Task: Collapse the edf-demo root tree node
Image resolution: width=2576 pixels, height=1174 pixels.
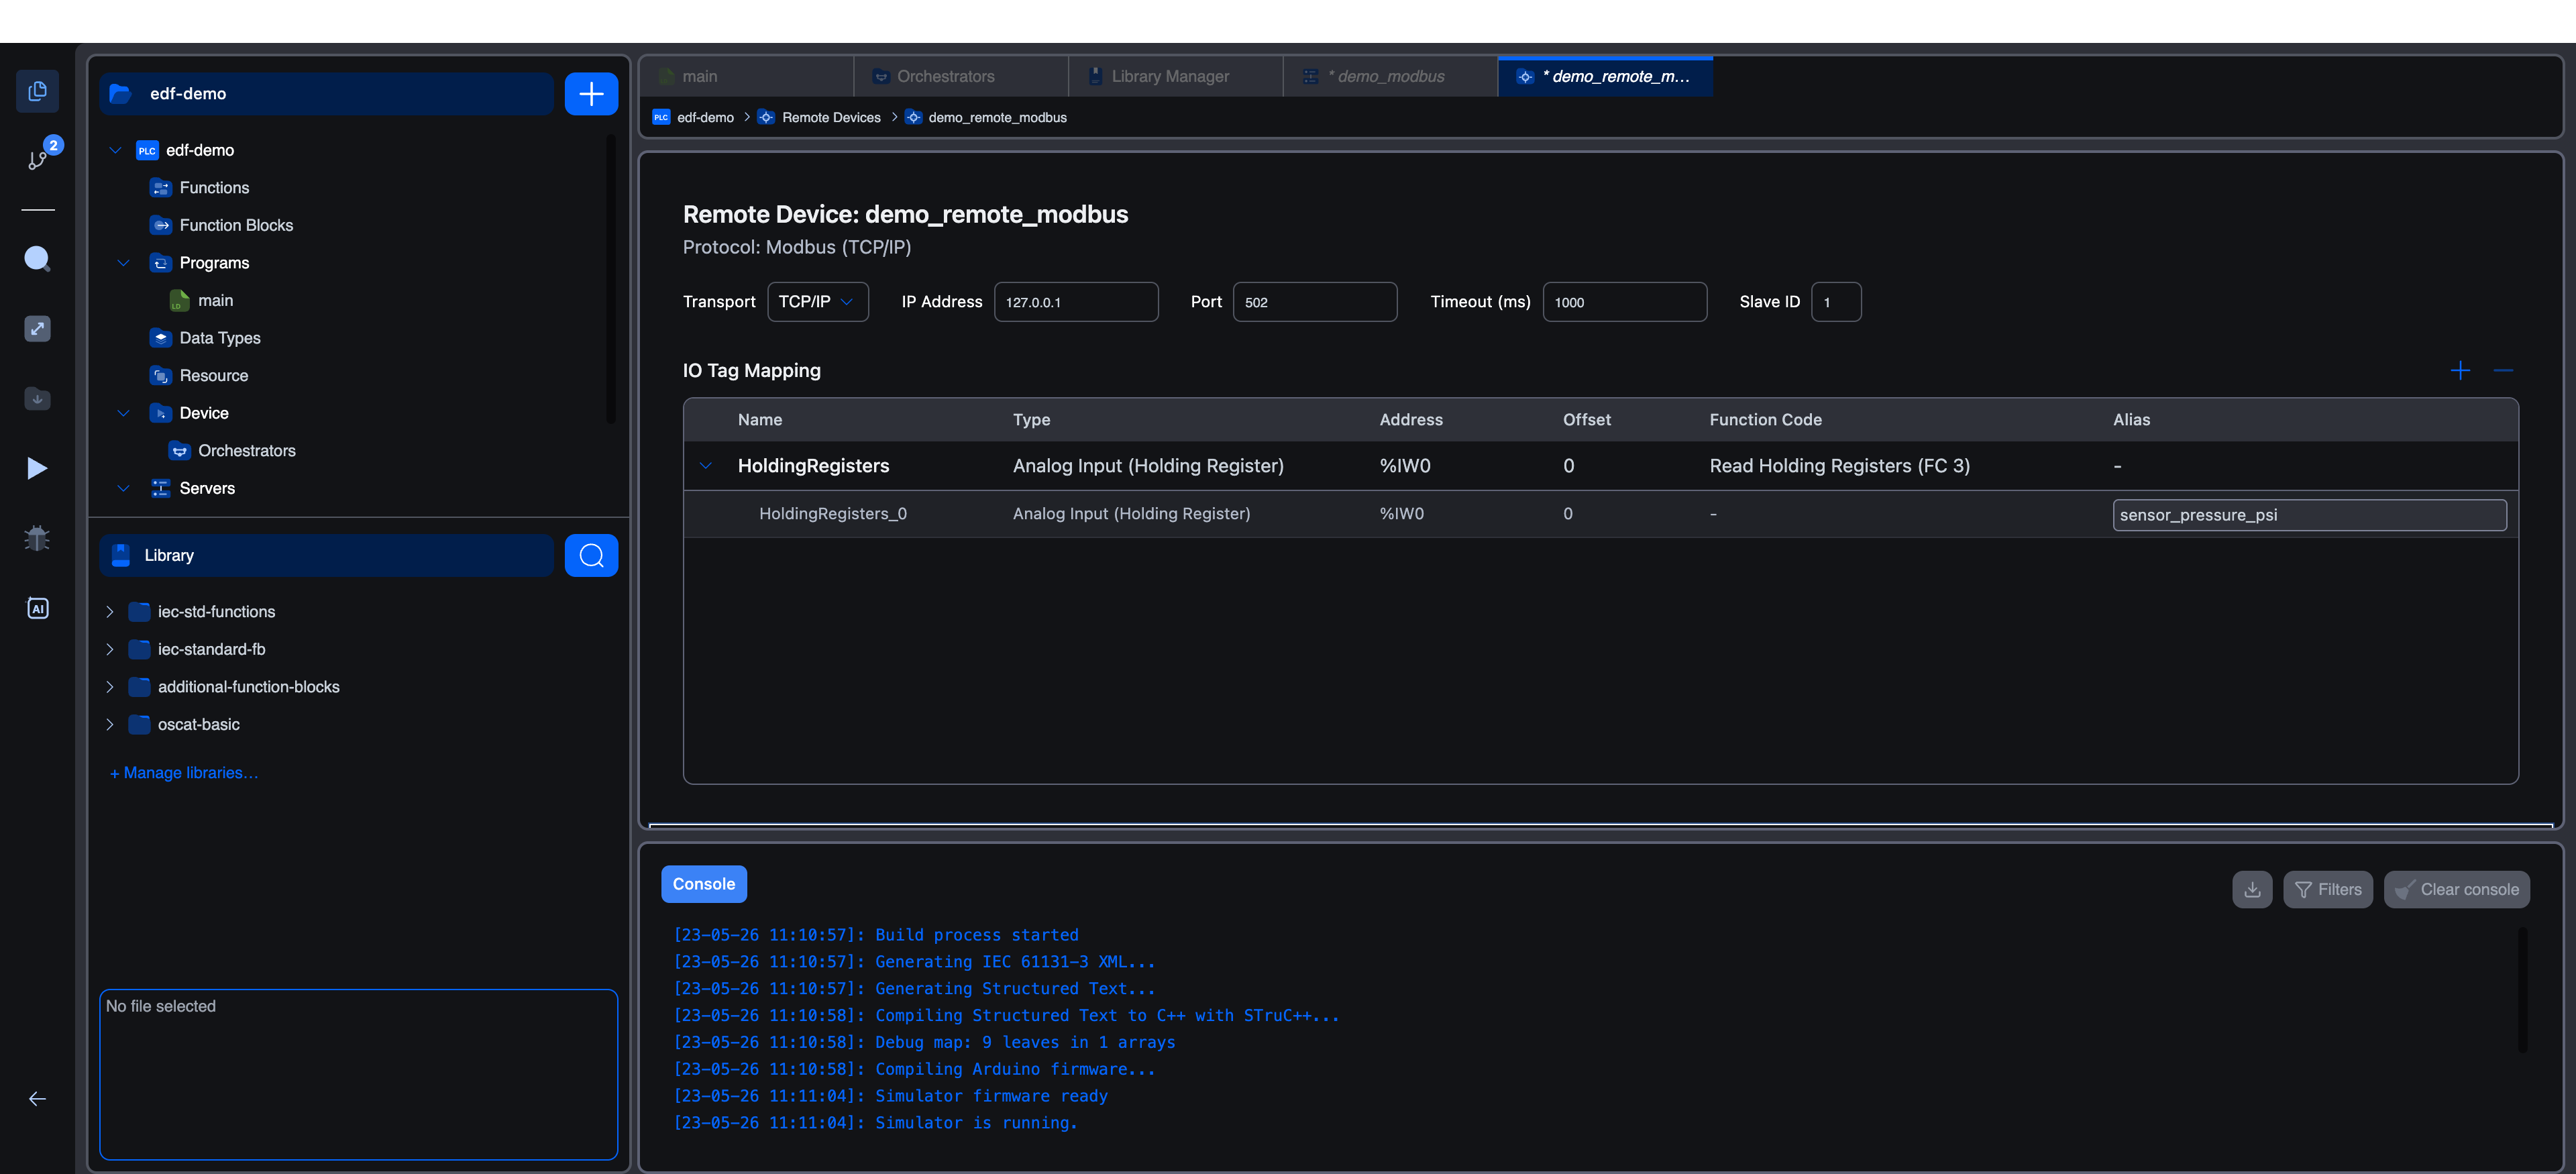Action: pos(116,151)
